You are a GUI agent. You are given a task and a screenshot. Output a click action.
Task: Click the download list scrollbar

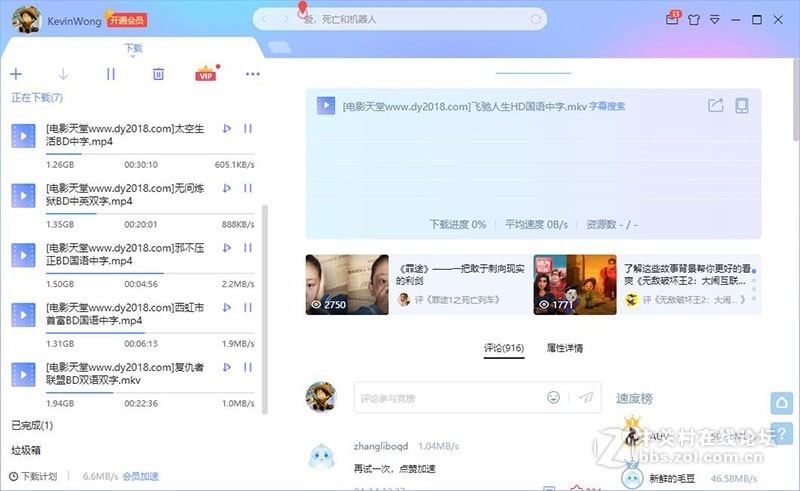264,309
